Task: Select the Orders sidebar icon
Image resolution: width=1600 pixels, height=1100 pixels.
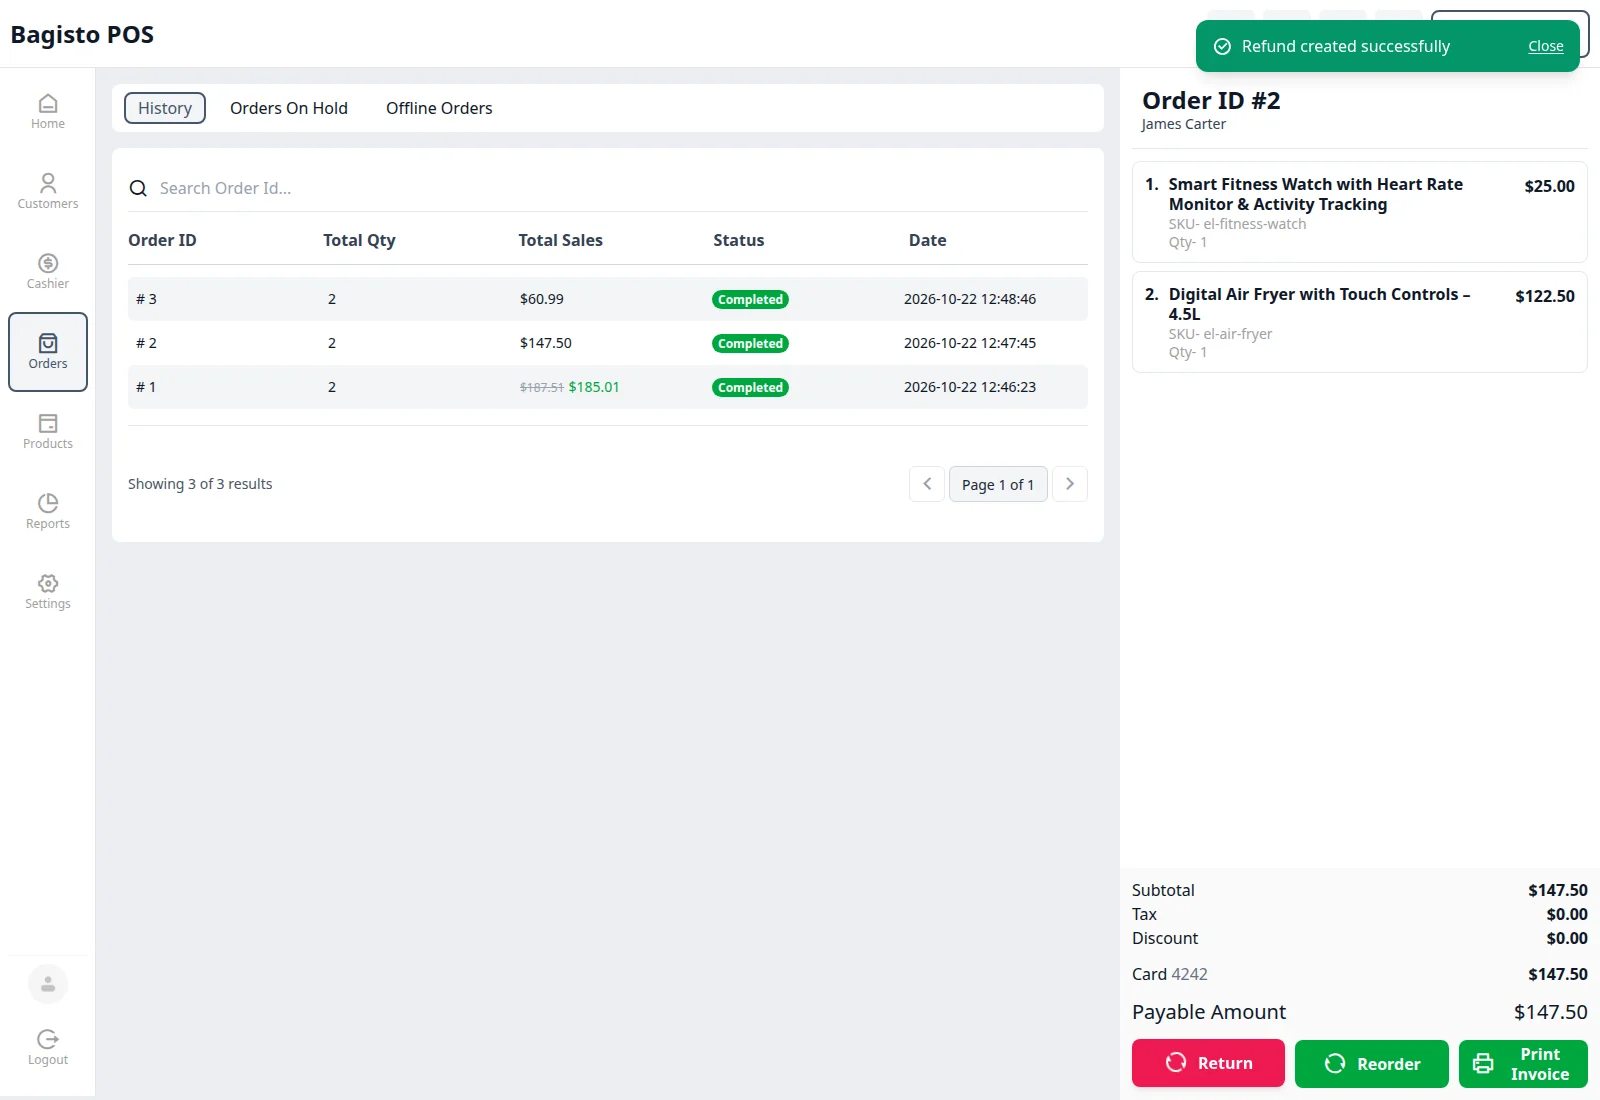Action: point(47,352)
